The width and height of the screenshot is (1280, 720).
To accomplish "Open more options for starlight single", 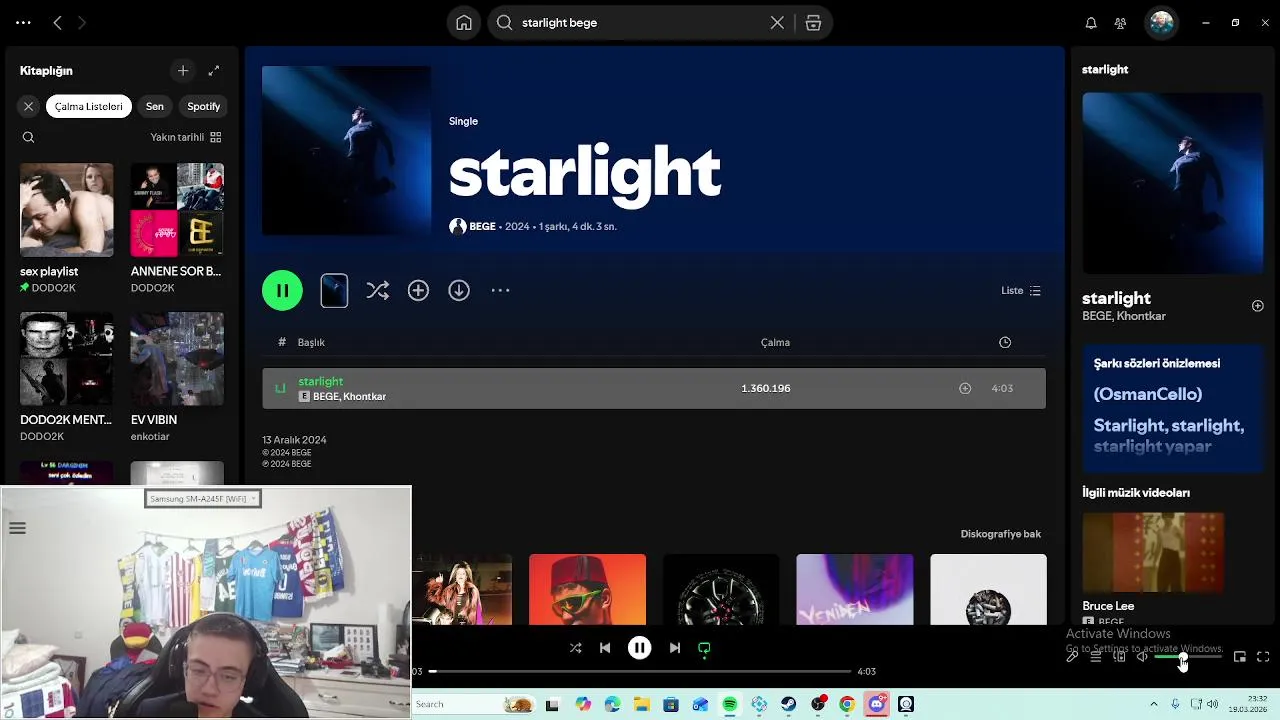I will click(500, 290).
